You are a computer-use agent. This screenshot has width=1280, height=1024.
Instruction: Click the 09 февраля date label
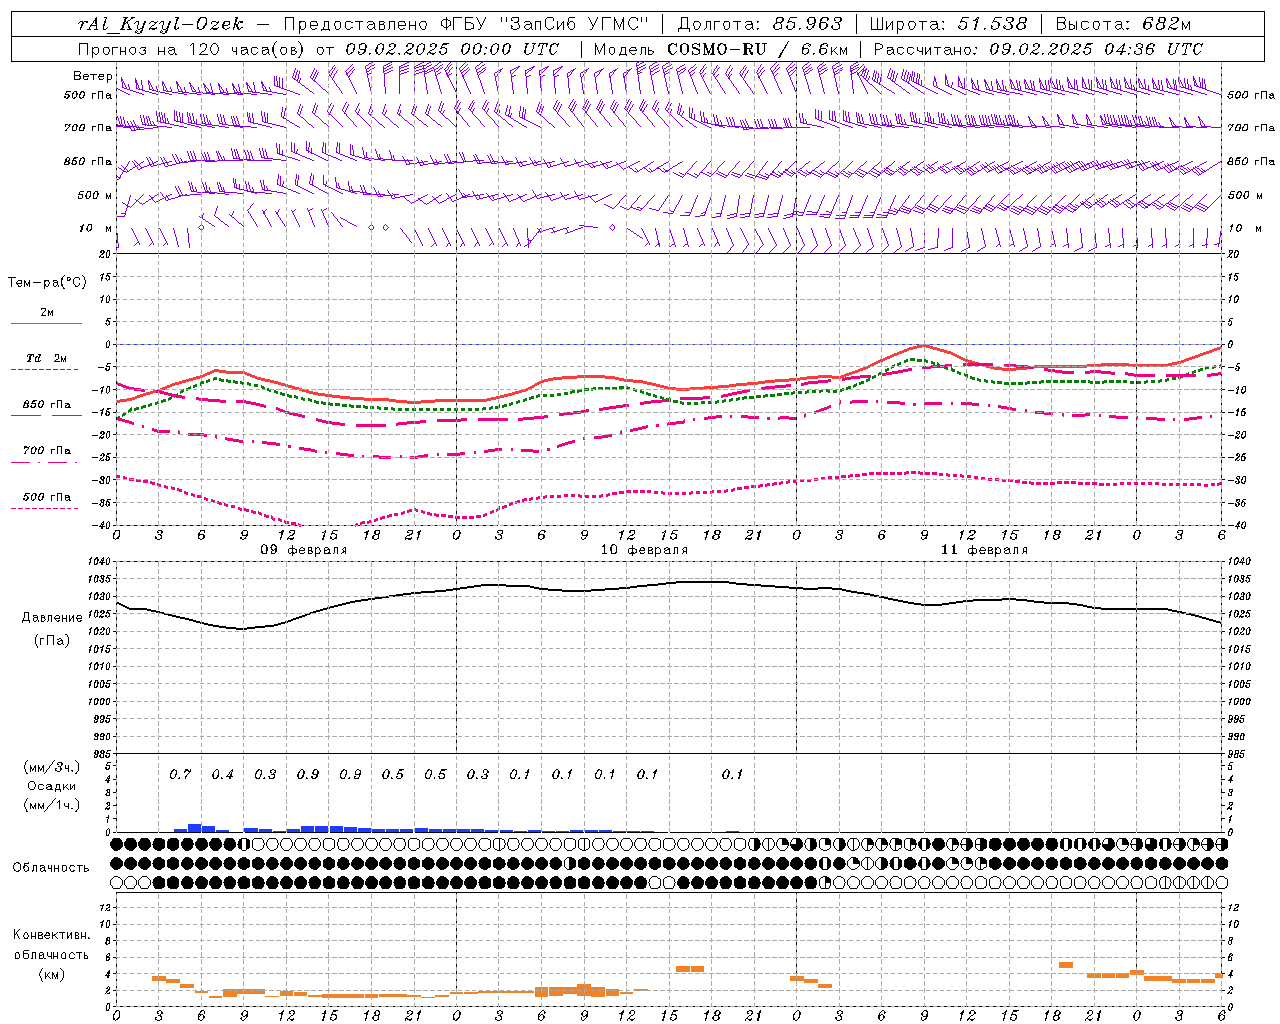point(304,550)
